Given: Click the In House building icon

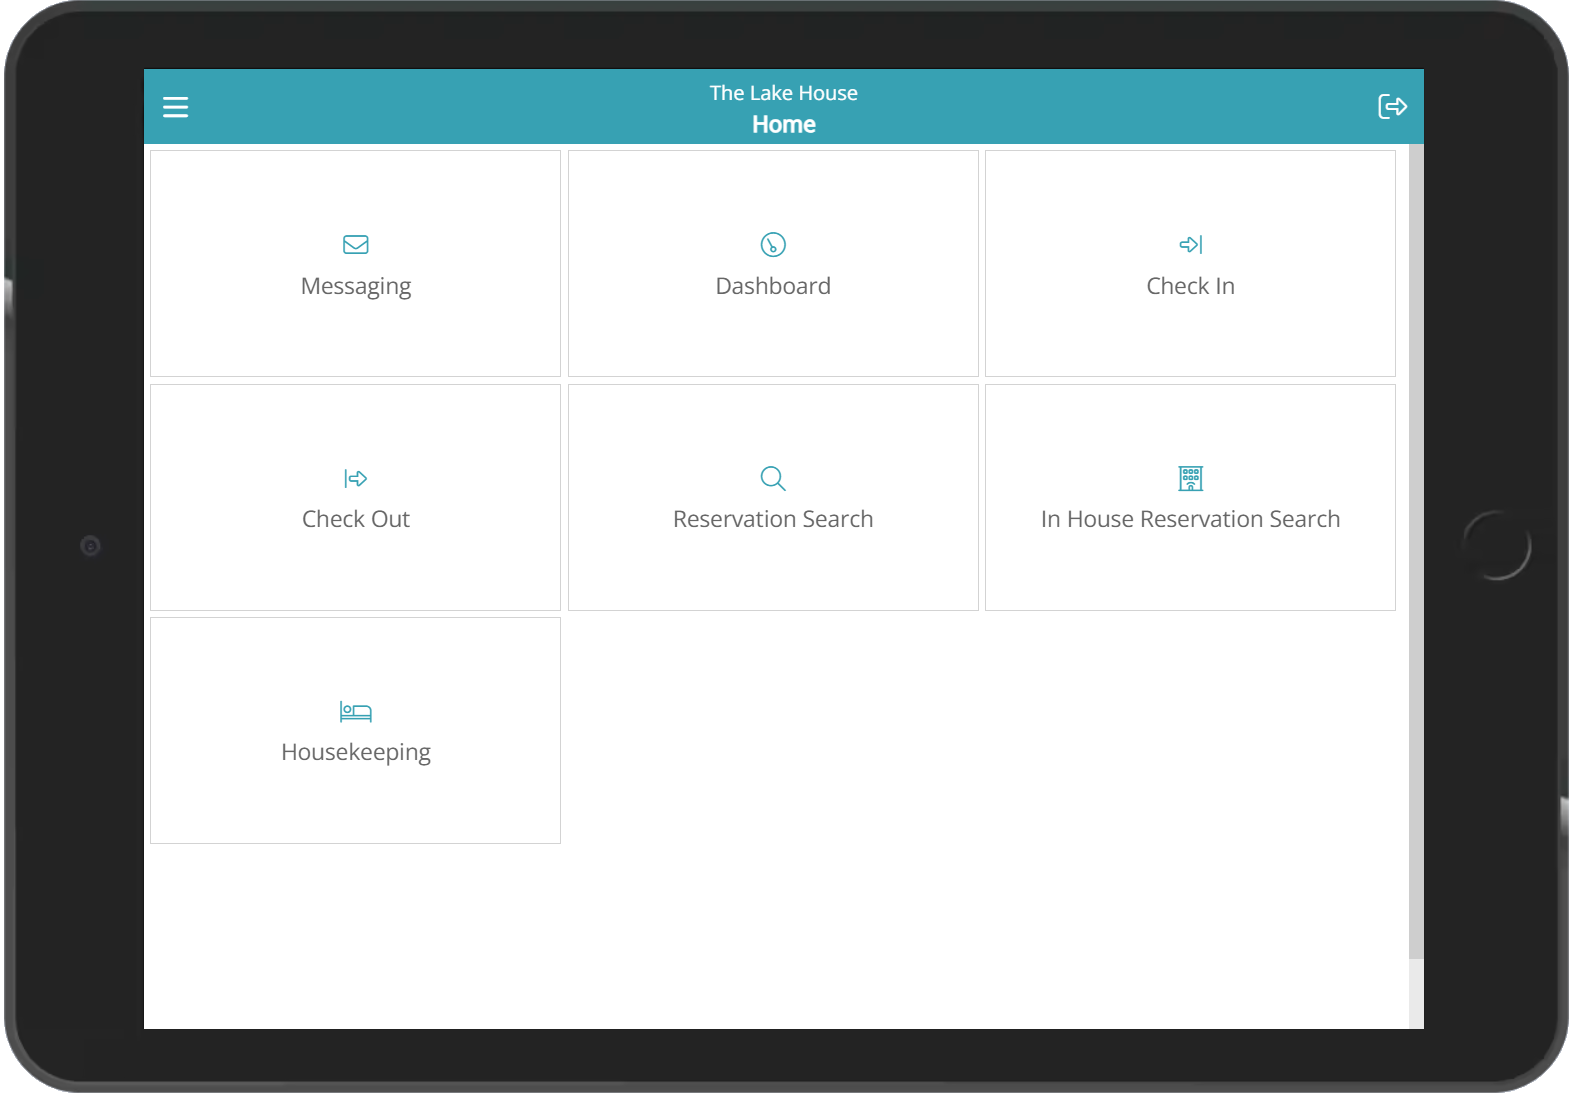Looking at the screenshot, I should pos(1190,479).
